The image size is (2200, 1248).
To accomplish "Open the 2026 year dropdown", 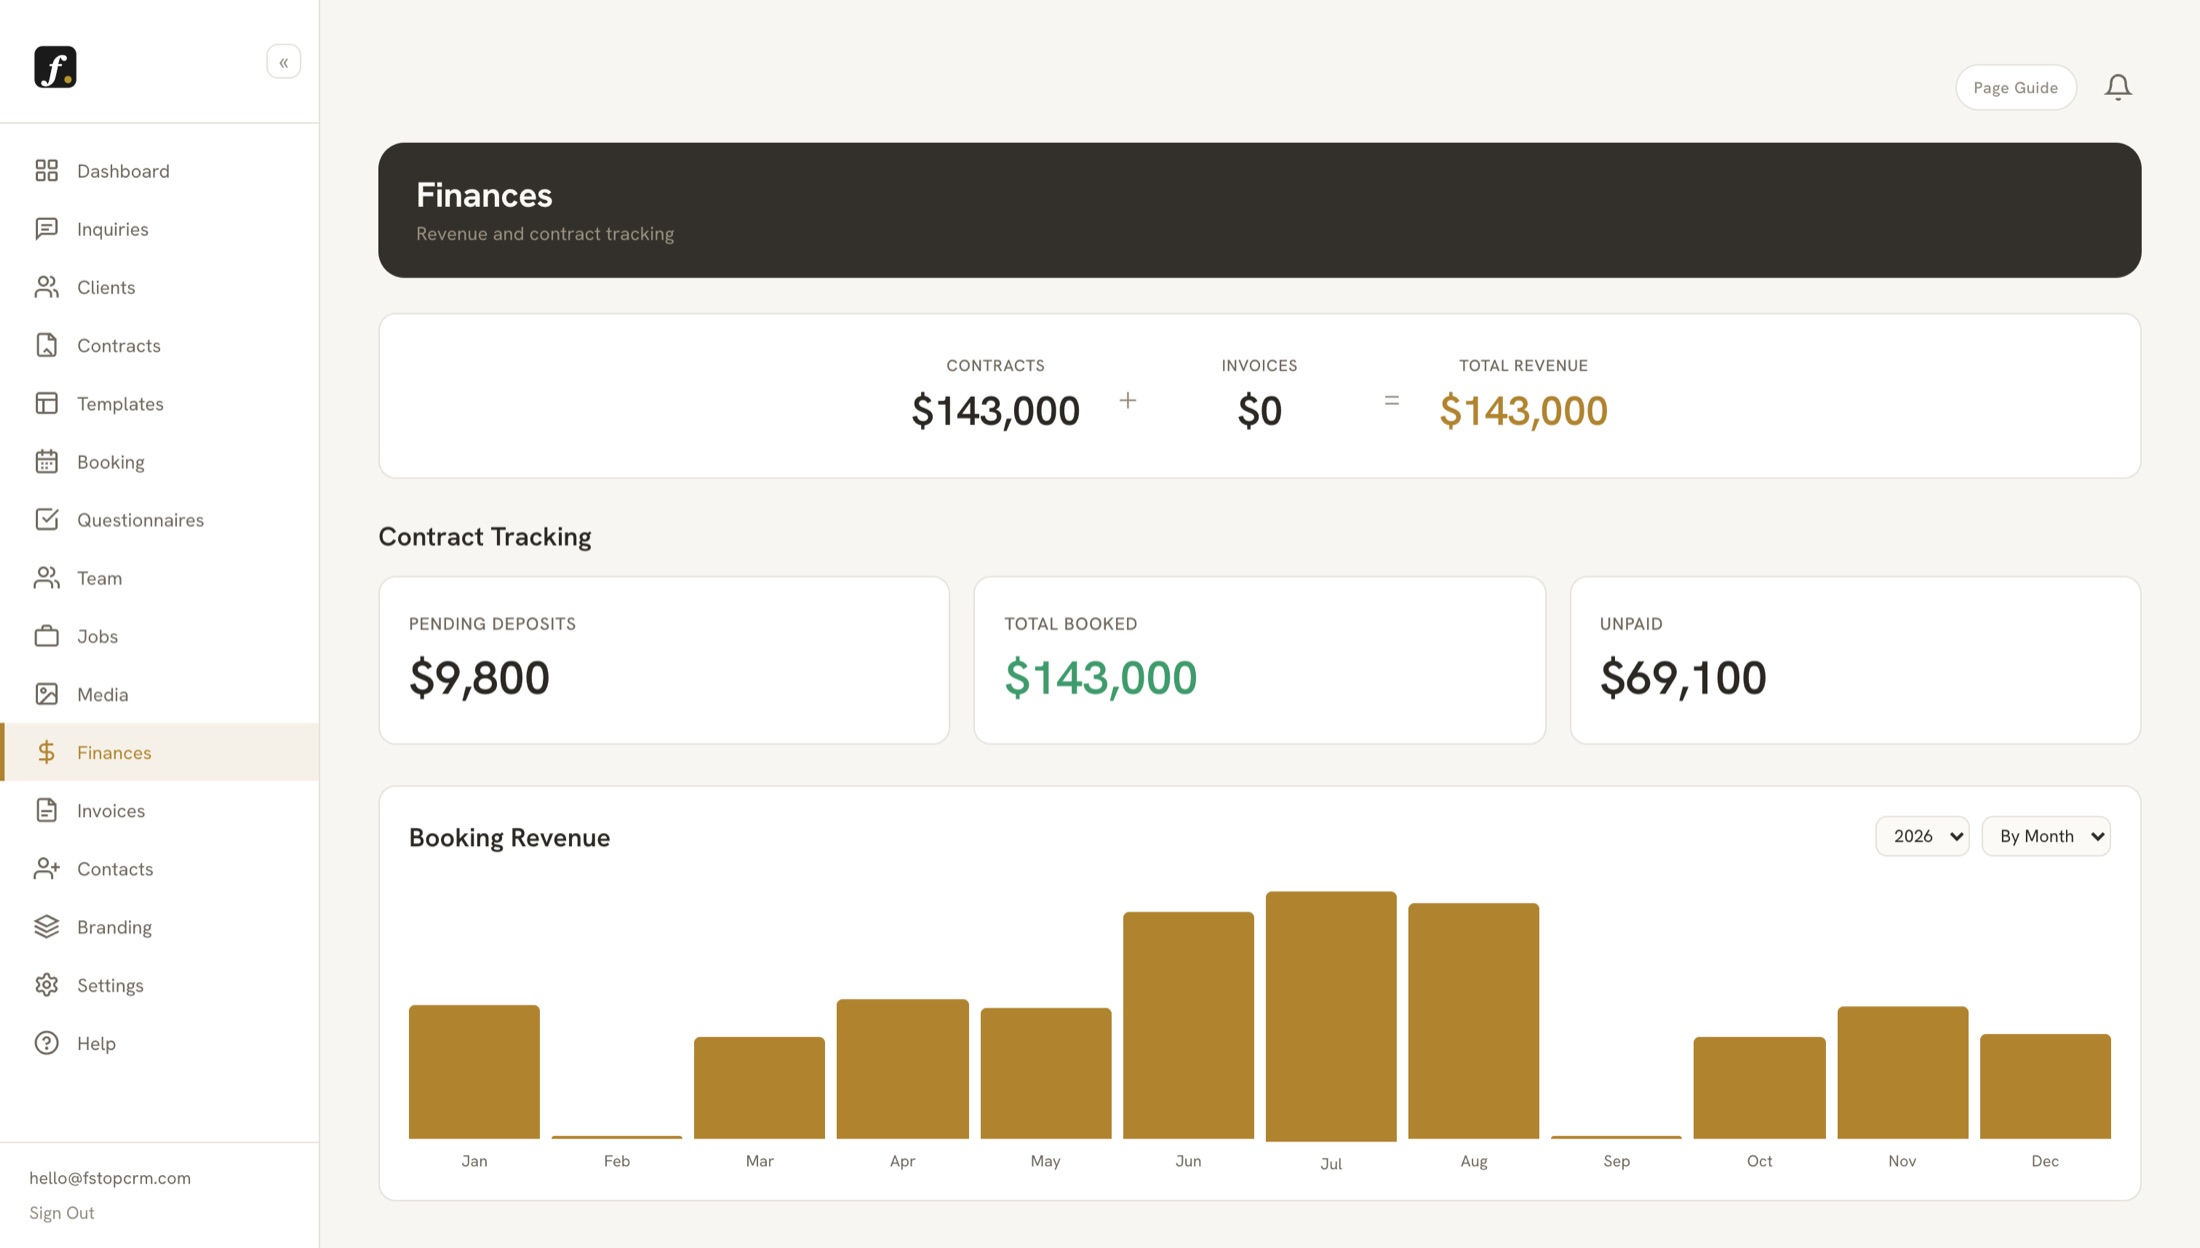I will (x=1922, y=836).
